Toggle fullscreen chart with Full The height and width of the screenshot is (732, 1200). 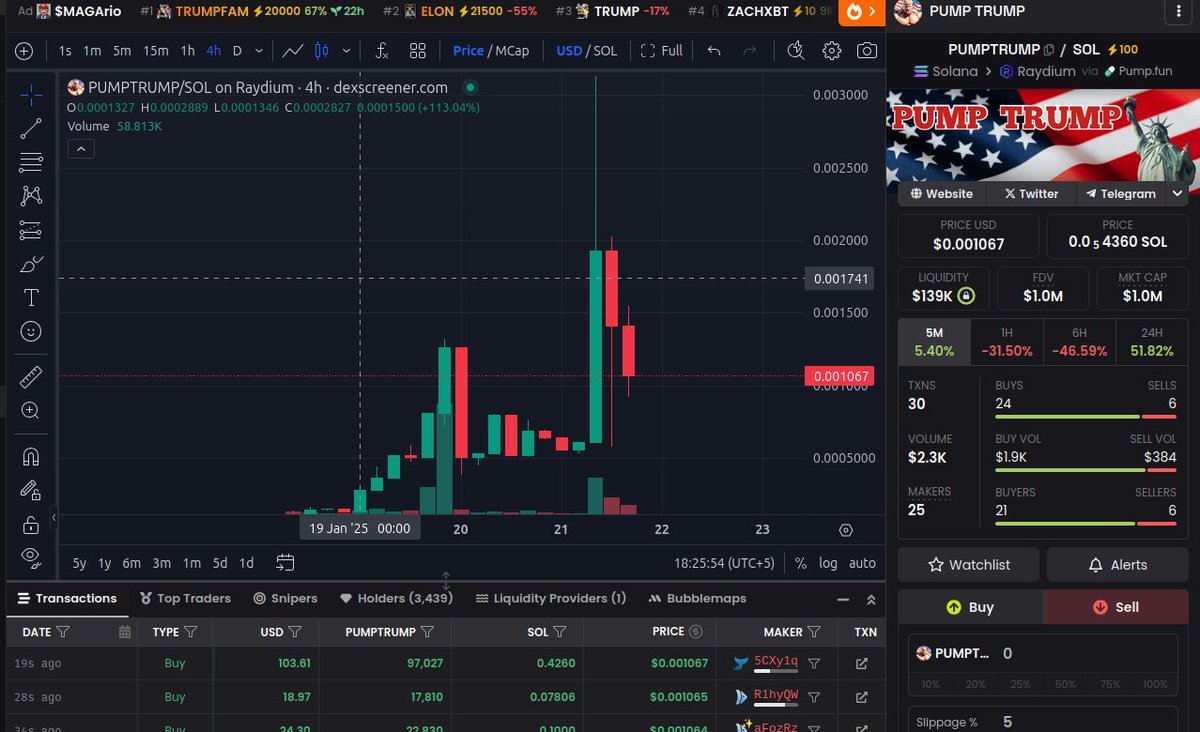(x=662, y=51)
